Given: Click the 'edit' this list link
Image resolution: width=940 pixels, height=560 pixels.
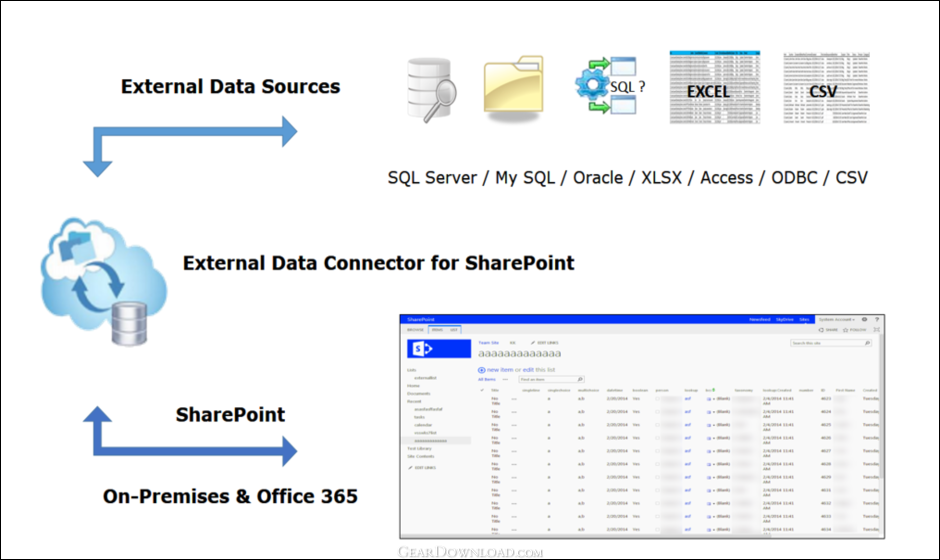Looking at the screenshot, I should point(528,370).
